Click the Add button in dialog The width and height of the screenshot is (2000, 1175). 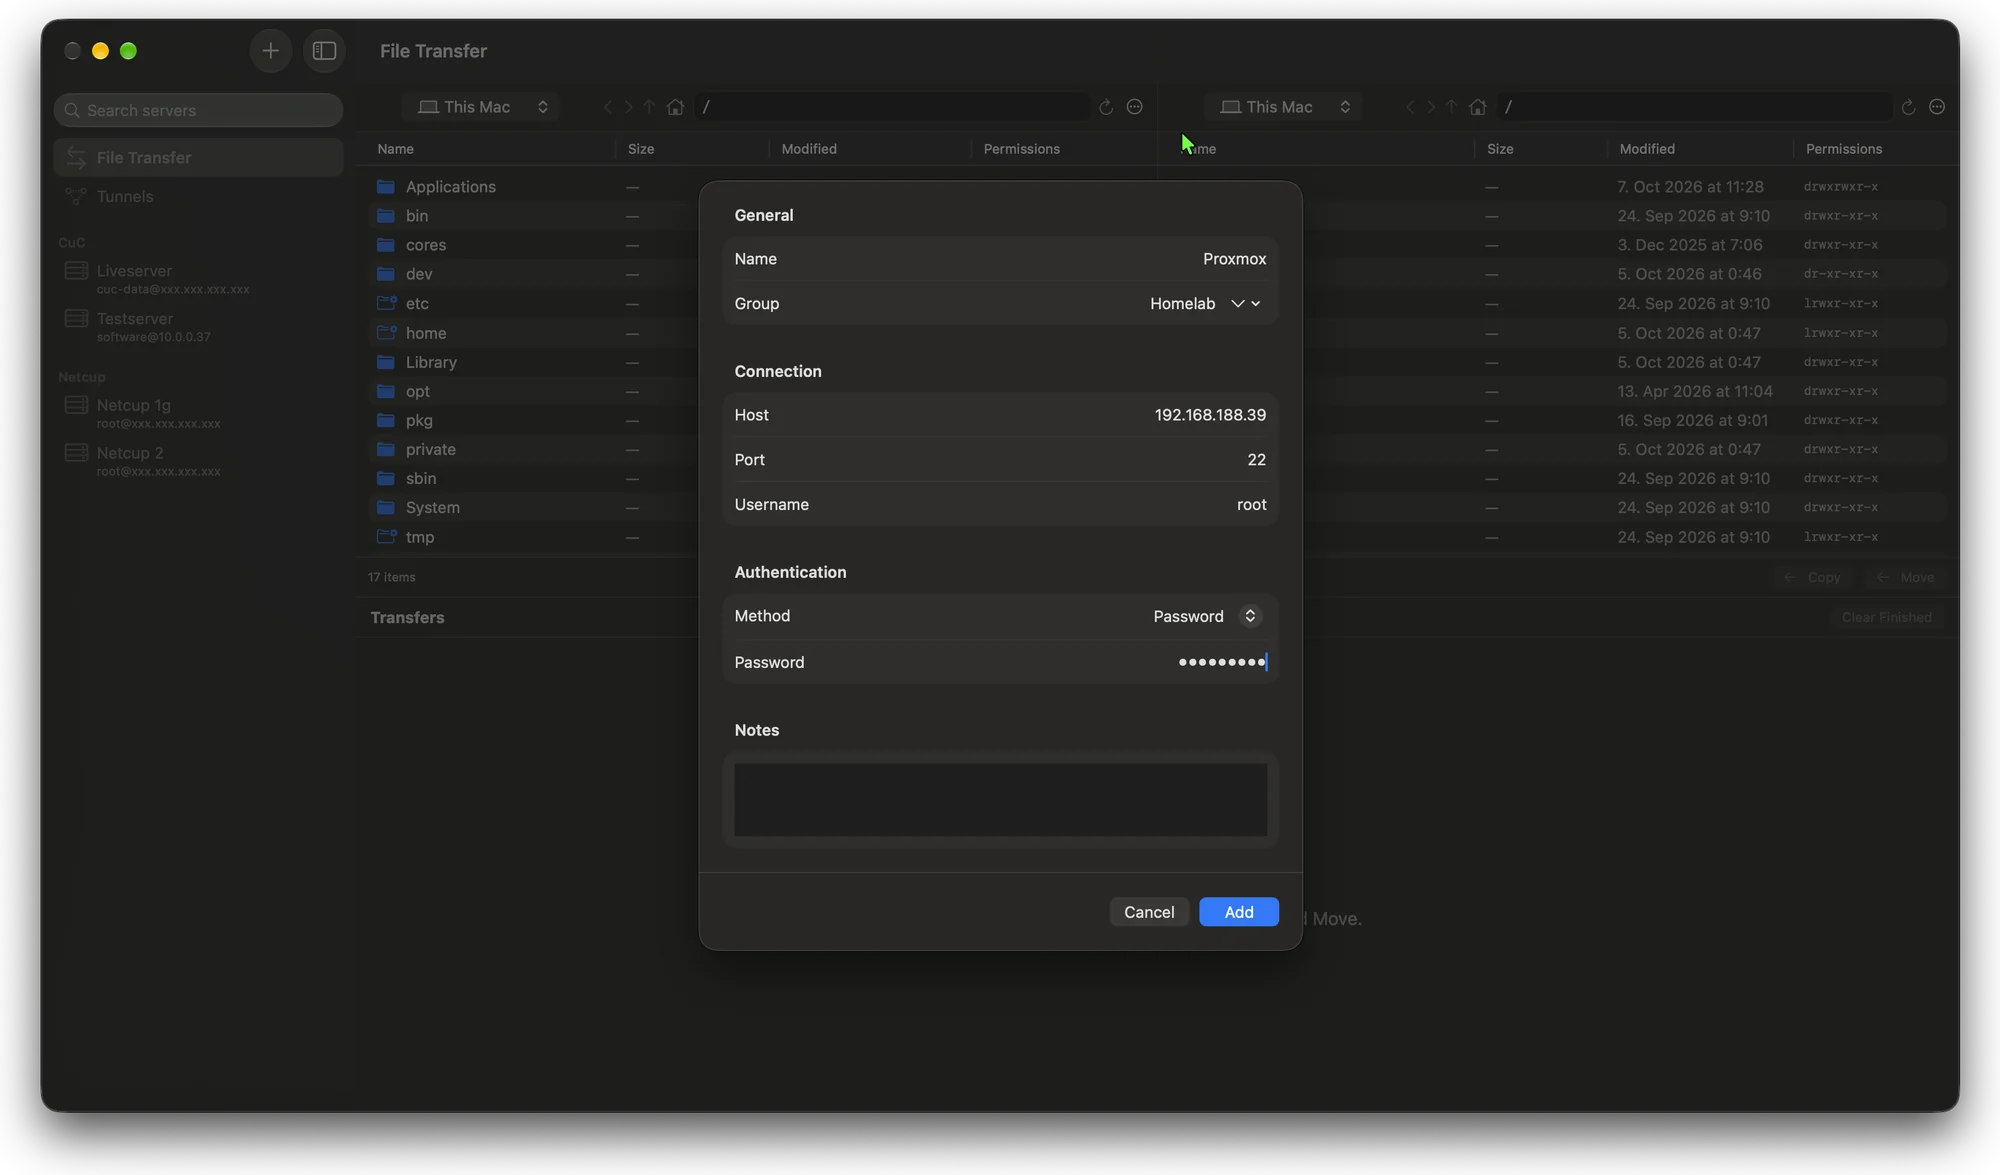coord(1239,912)
